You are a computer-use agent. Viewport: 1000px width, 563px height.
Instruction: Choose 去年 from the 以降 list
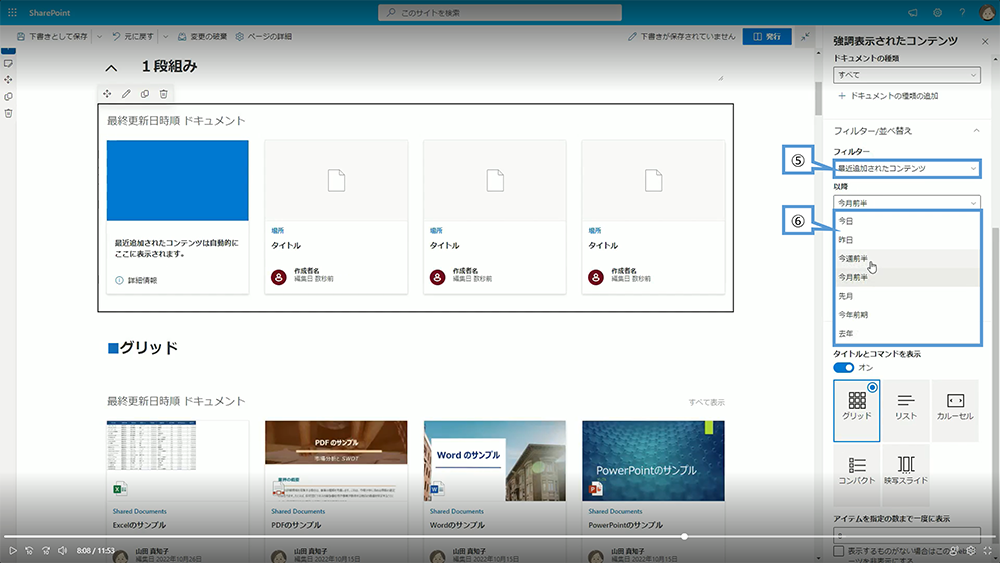[907, 333]
